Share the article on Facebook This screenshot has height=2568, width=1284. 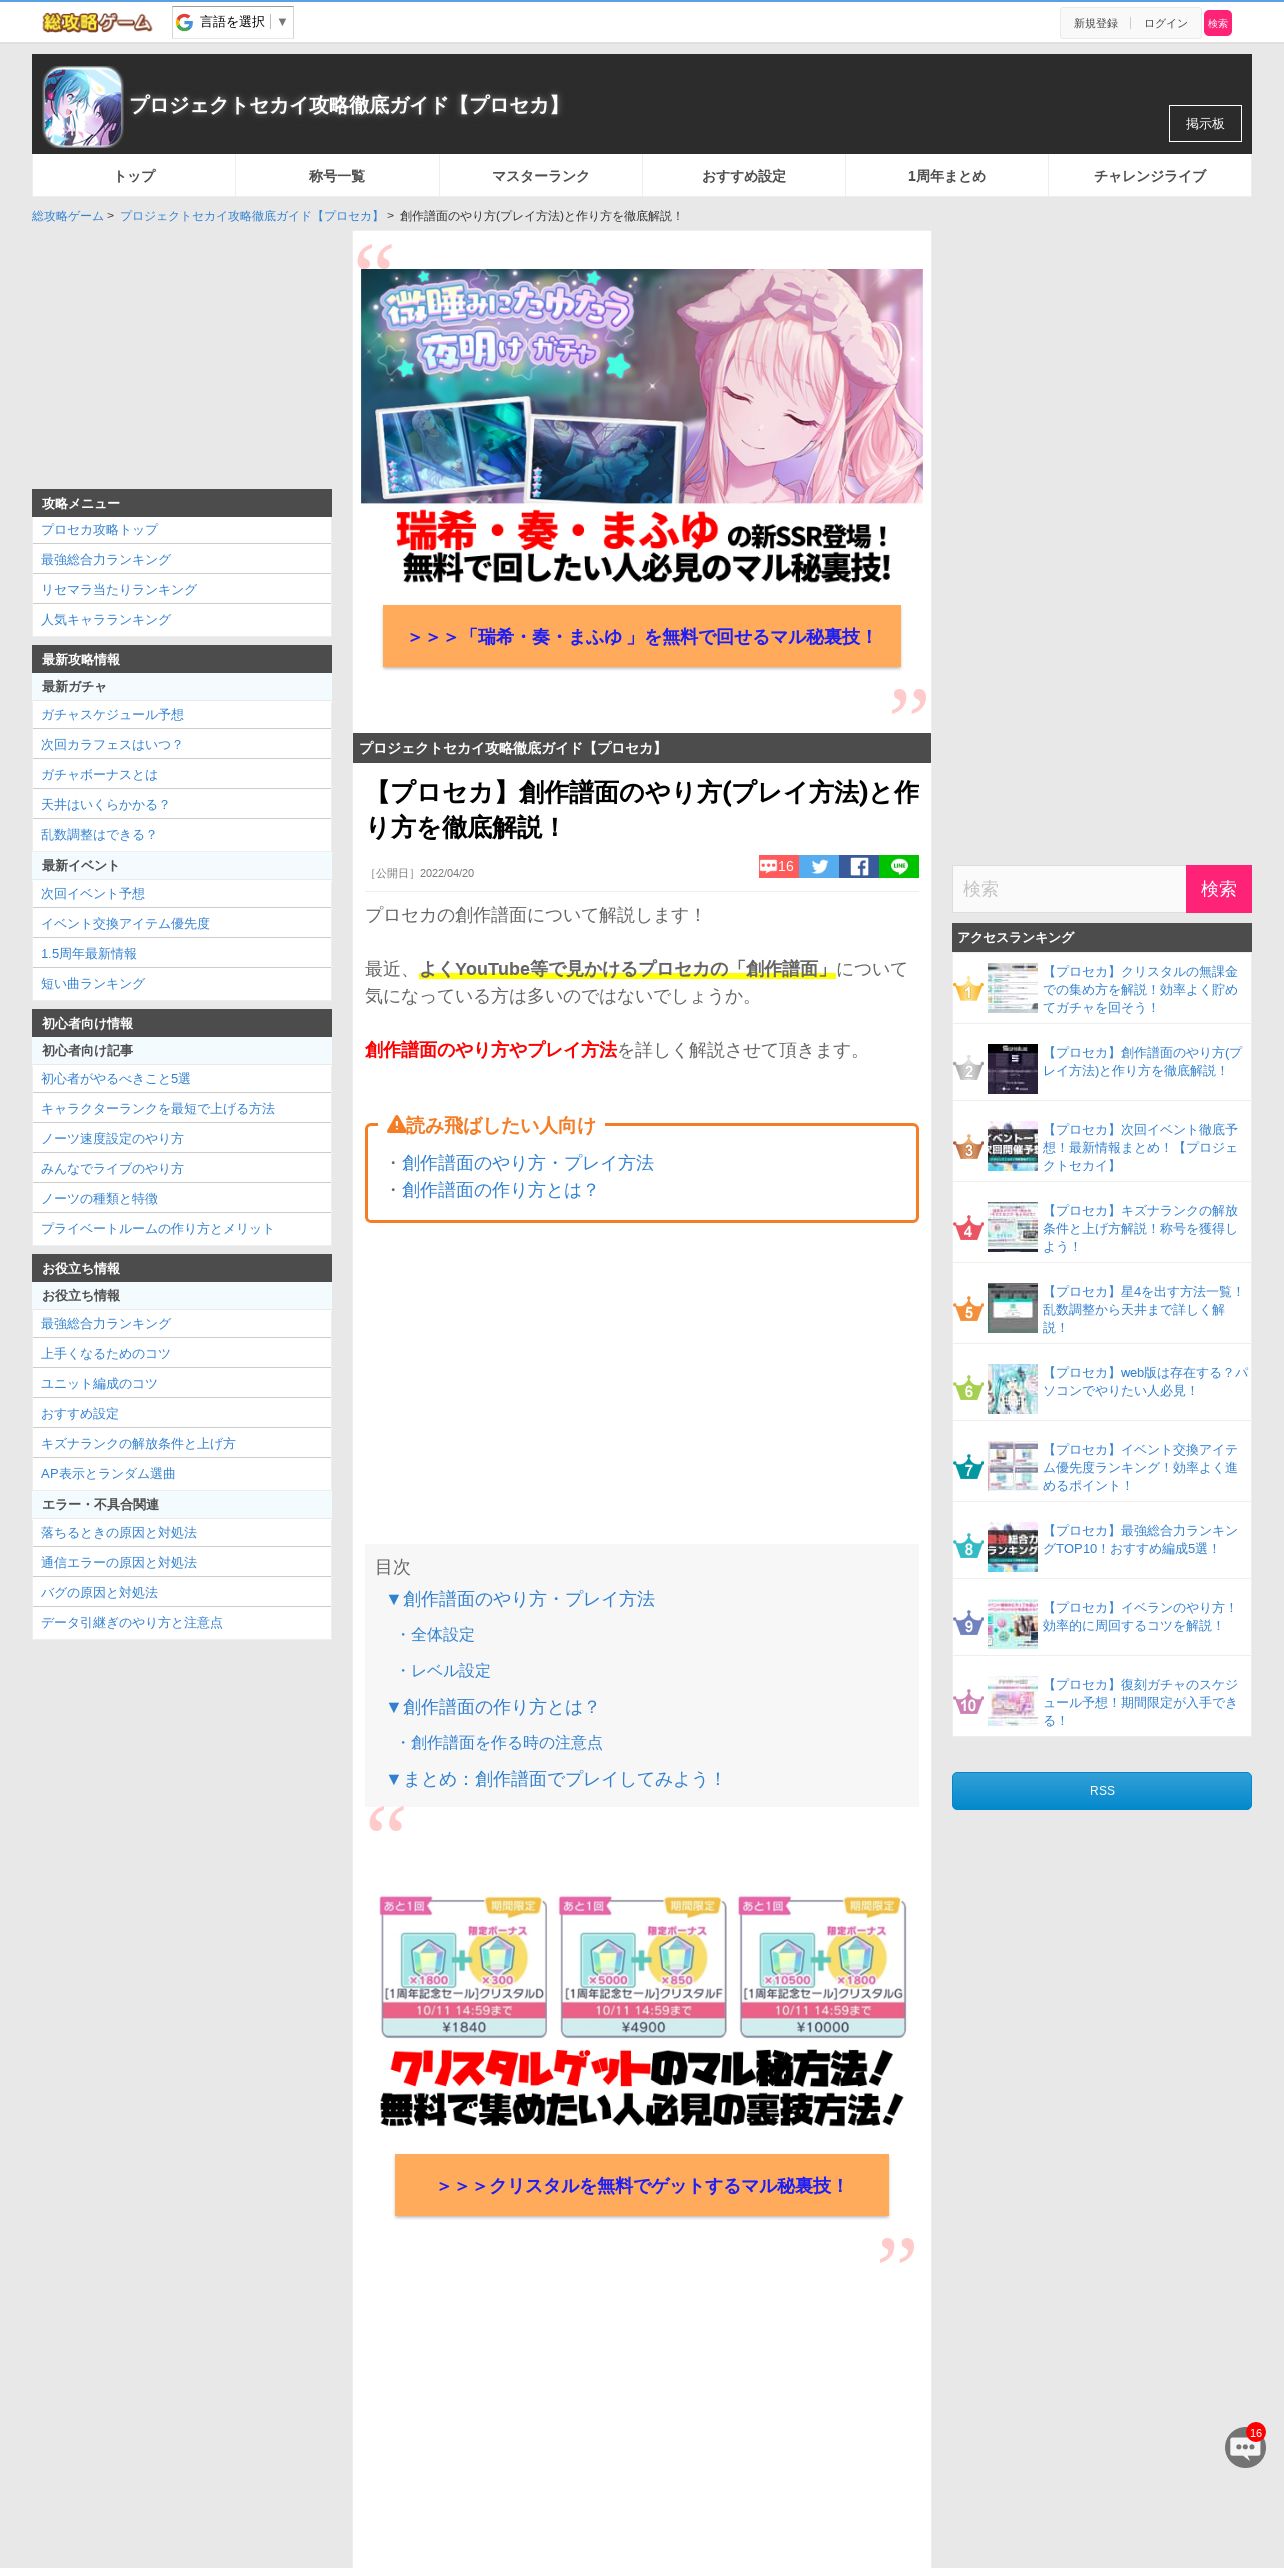pos(859,866)
